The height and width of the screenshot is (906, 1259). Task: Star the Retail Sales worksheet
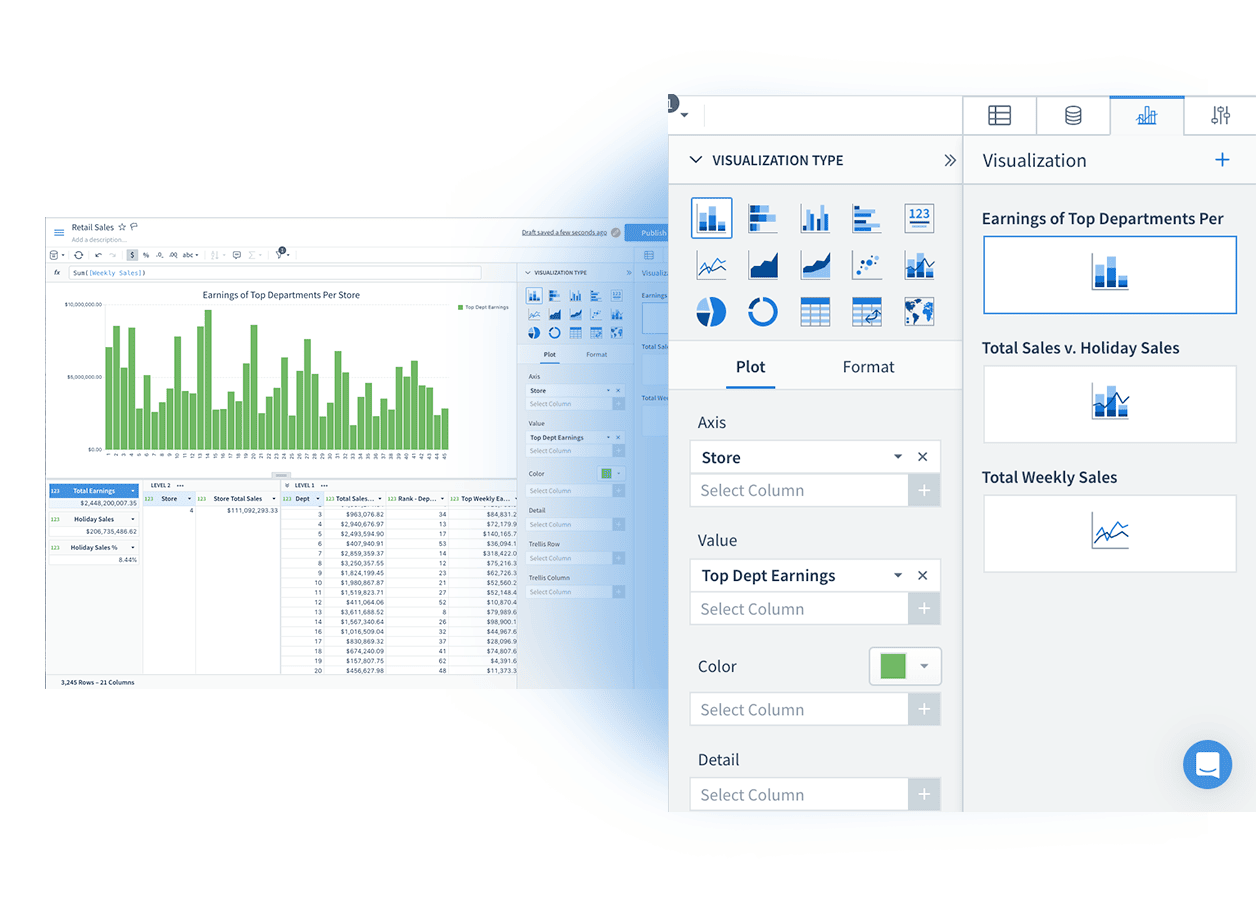pos(122,227)
